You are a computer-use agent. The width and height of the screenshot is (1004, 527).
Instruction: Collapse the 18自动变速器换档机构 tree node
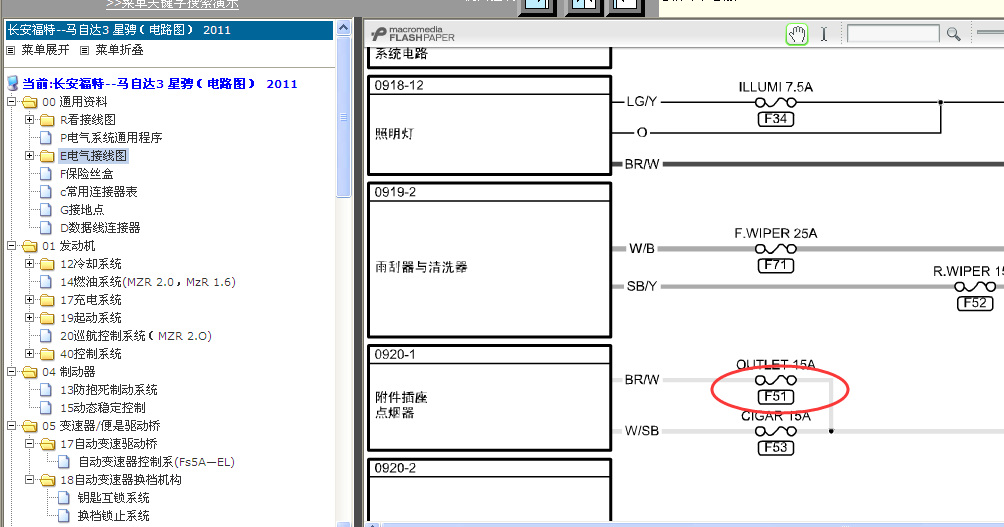[x=29, y=479]
